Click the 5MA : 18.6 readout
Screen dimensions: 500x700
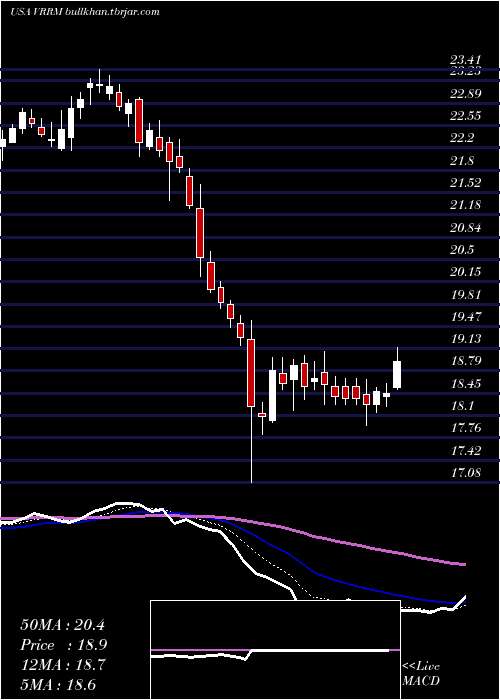pyautogui.click(x=58, y=684)
